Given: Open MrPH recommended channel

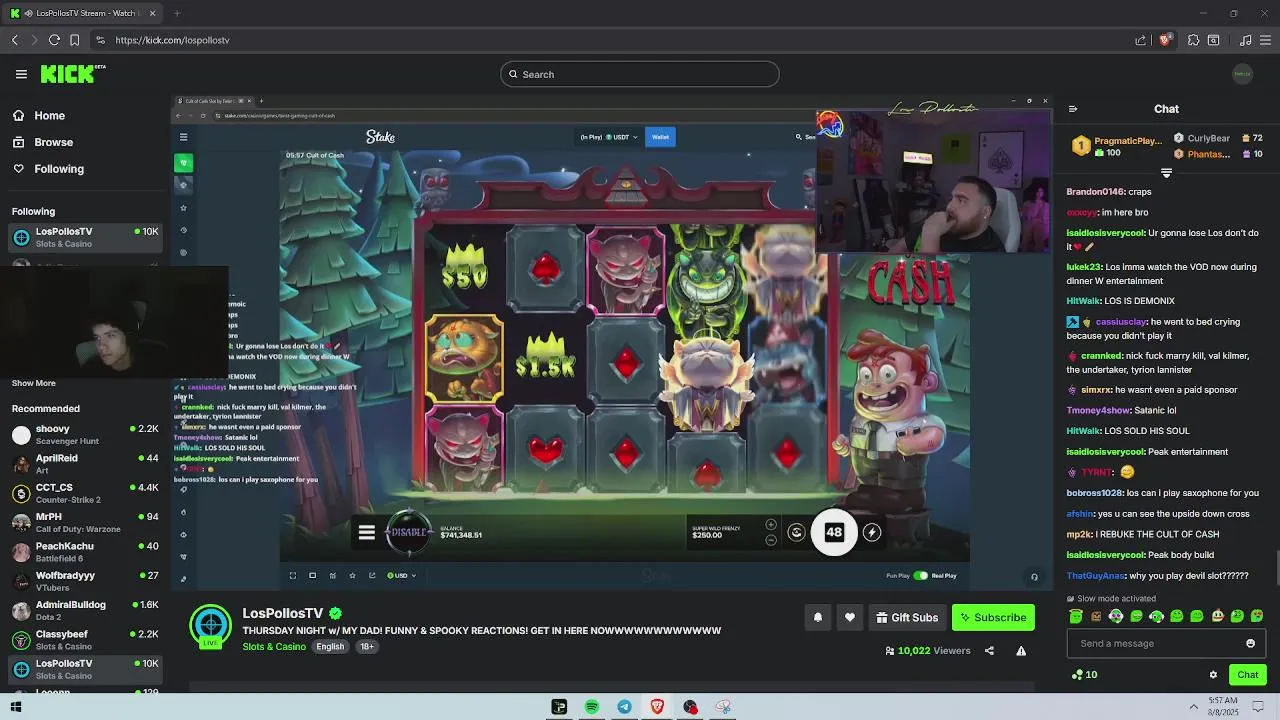Looking at the screenshot, I should 85,523.
